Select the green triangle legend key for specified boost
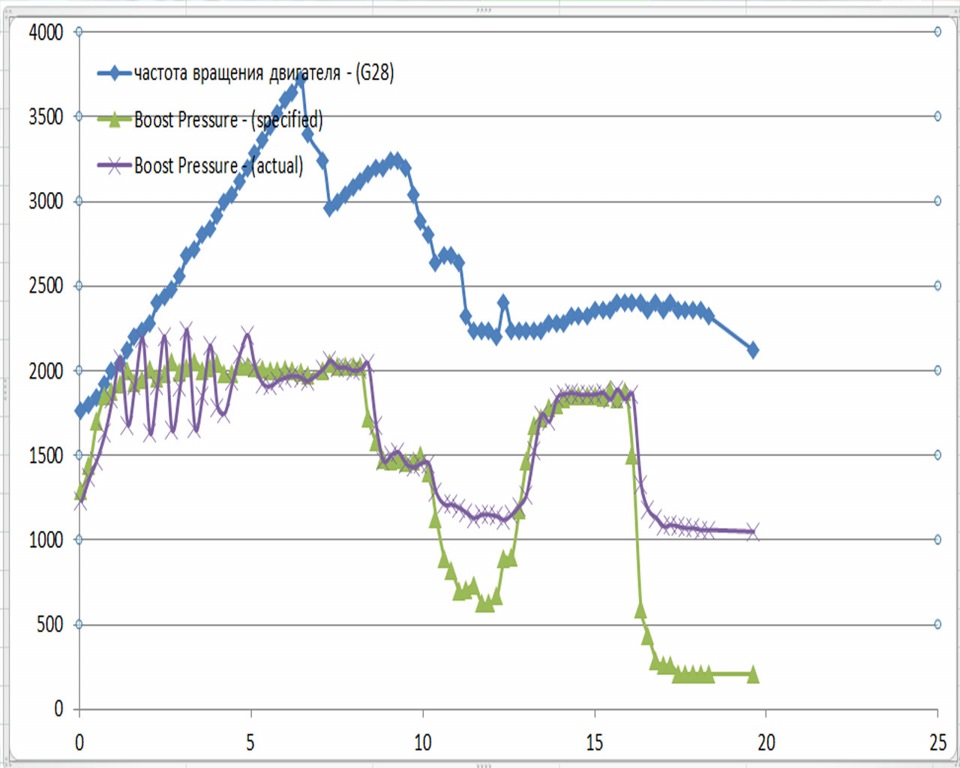 tap(114, 120)
